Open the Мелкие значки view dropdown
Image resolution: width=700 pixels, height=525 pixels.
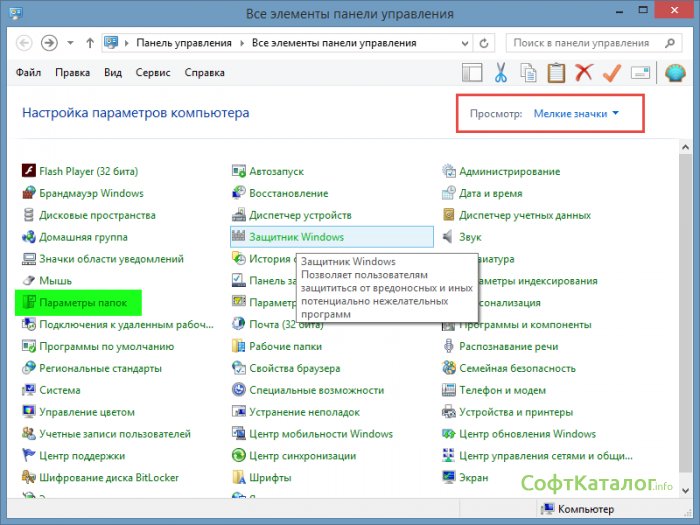point(576,114)
